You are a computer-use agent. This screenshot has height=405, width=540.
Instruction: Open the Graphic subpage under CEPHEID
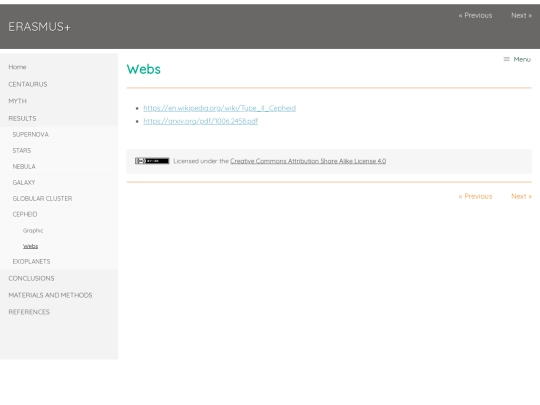tap(33, 230)
